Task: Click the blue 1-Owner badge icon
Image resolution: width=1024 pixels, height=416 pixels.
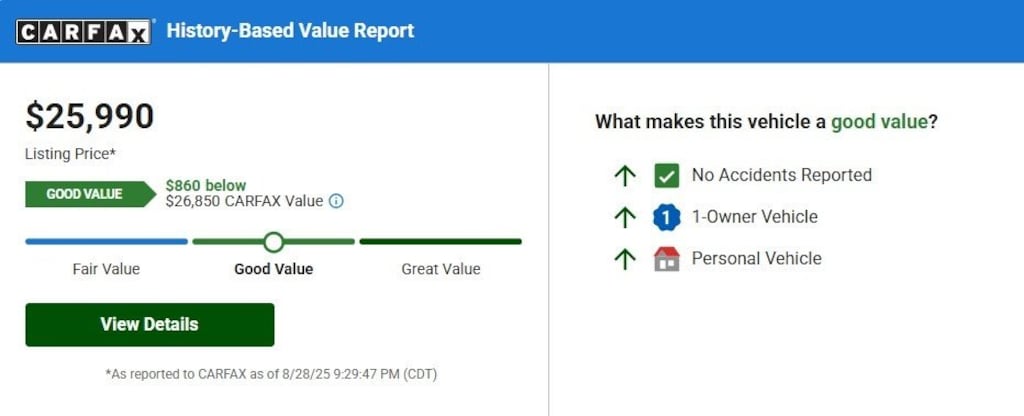Action: click(667, 217)
